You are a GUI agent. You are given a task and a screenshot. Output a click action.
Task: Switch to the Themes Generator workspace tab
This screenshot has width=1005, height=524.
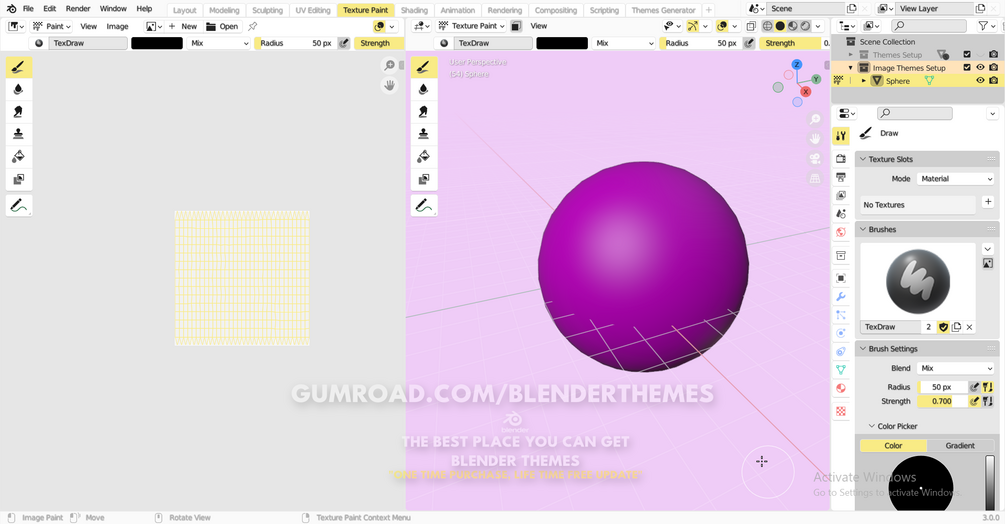click(x=663, y=10)
